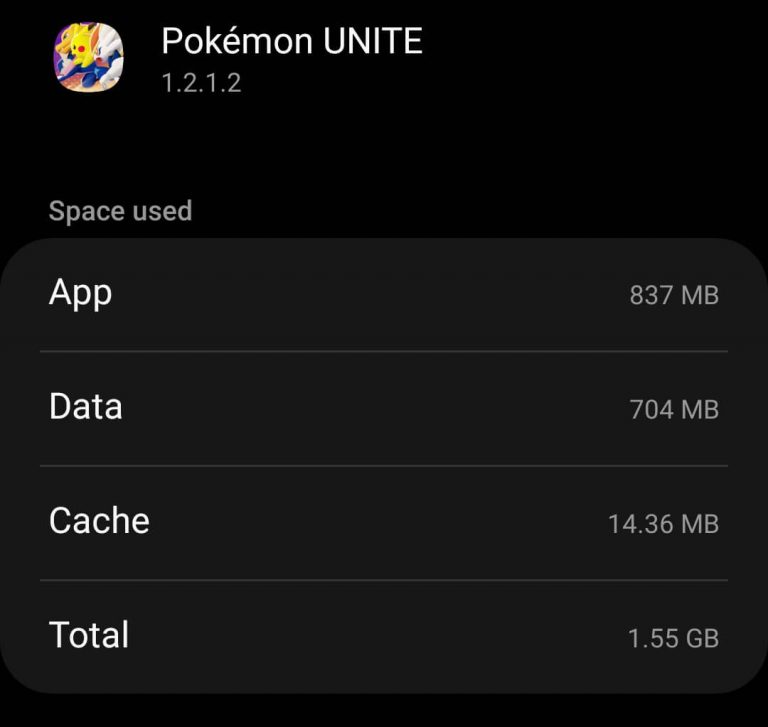The image size is (768, 727).
Task: Click the divider between Data and Cache
Action: tap(384, 465)
